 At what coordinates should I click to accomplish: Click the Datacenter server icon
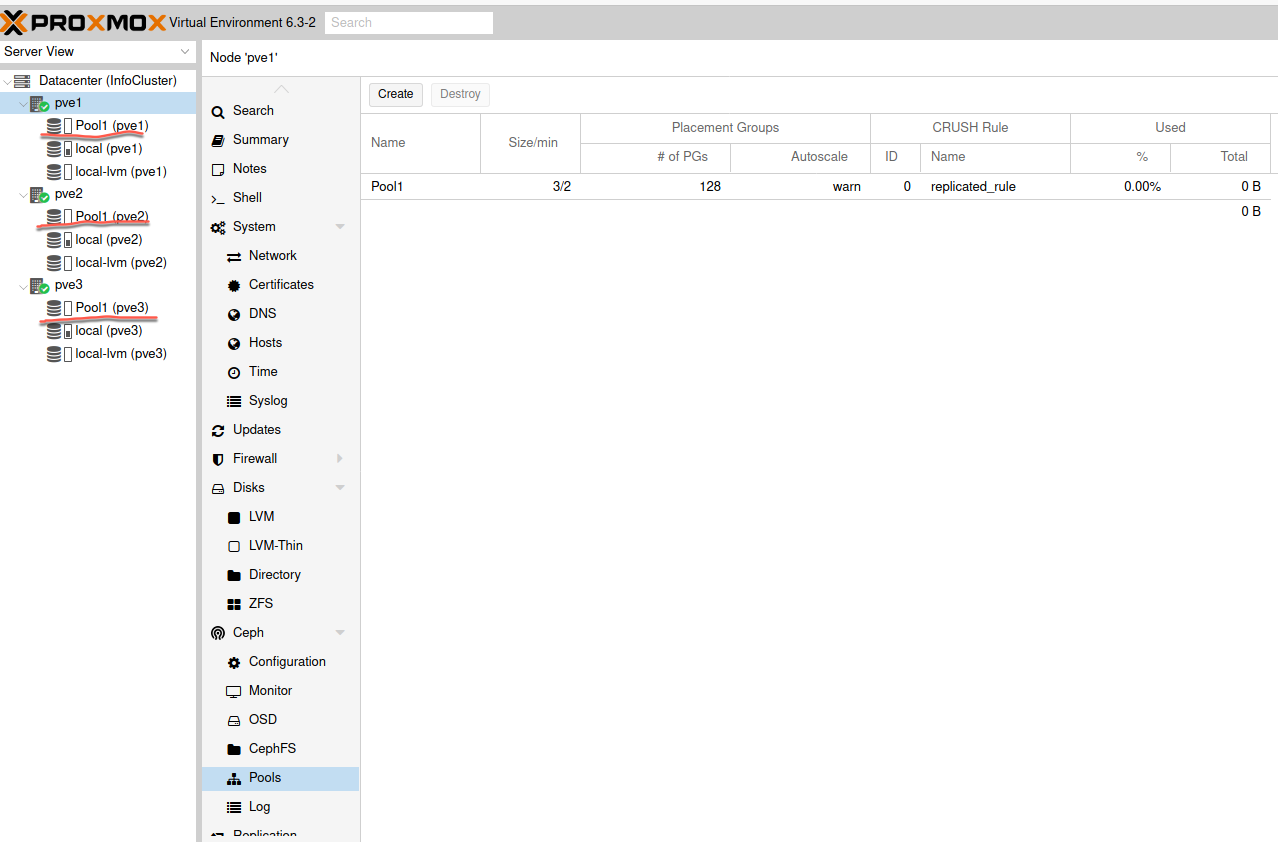(x=22, y=81)
